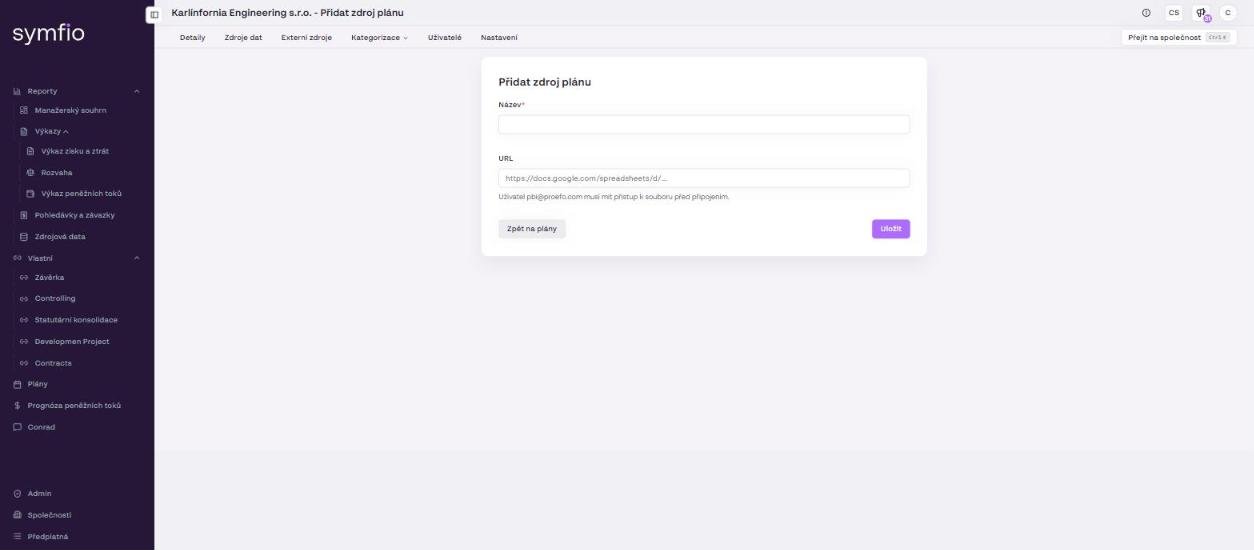Screen dimensions: 1254x550
Task: Click the Contracts link icon
Action: [24, 363]
